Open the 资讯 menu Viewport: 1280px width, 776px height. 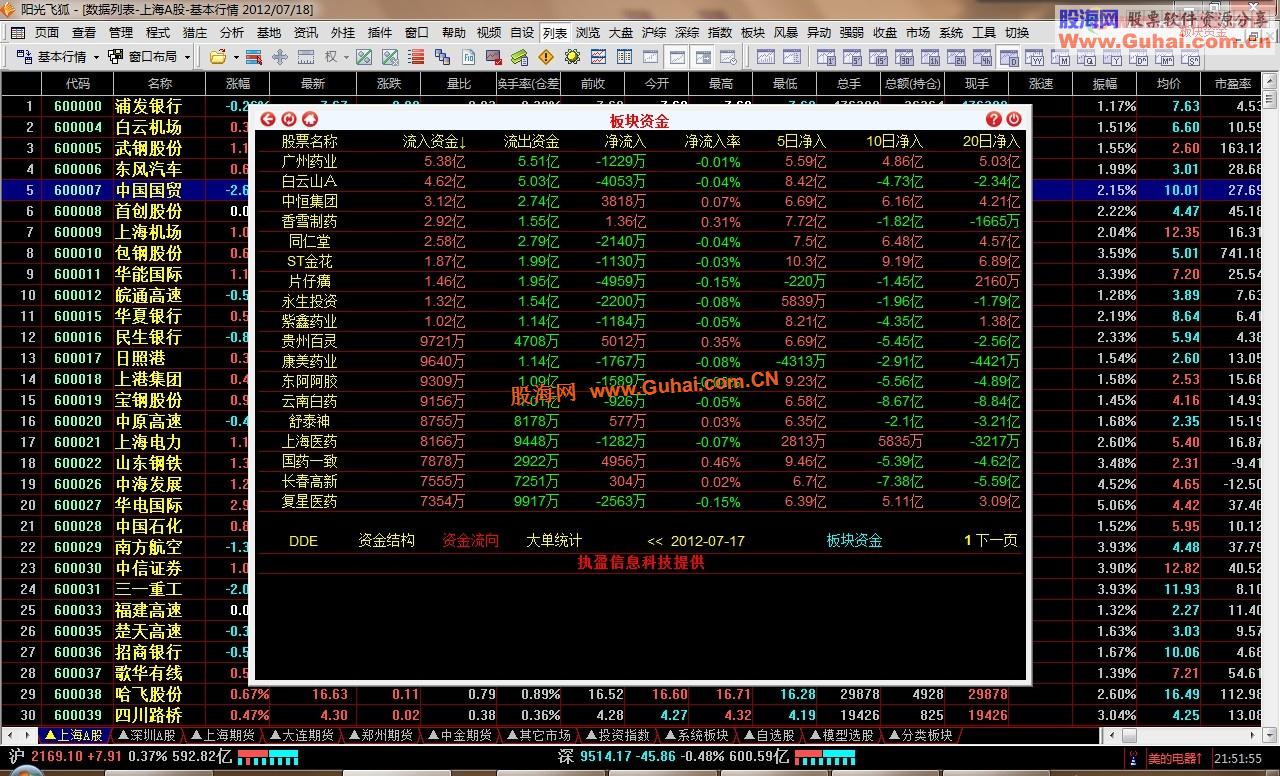click(x=306, y=32)
